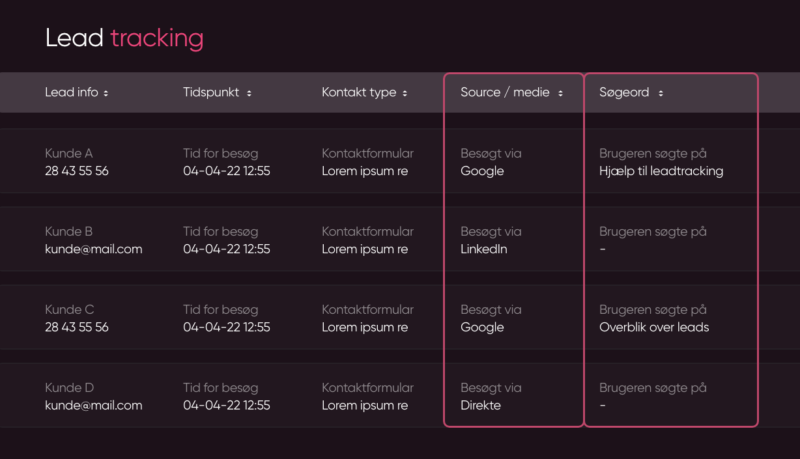
Task: Click Kunde A phone number 28 43 55 56
Action: [x=77, y=171]
